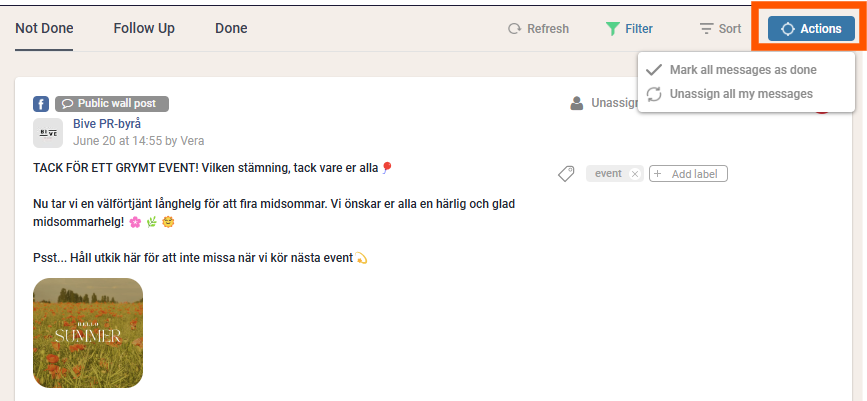Viewport: 867px width, 401px height.
Task: Select the Not Done tab
Action: [44, 28]
